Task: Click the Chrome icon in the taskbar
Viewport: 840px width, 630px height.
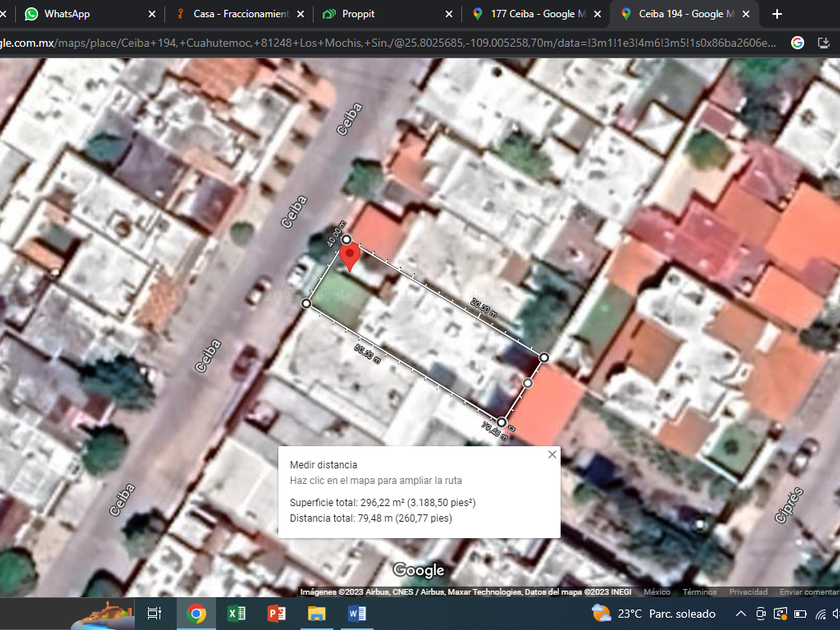Action: [x=196, y=613]
